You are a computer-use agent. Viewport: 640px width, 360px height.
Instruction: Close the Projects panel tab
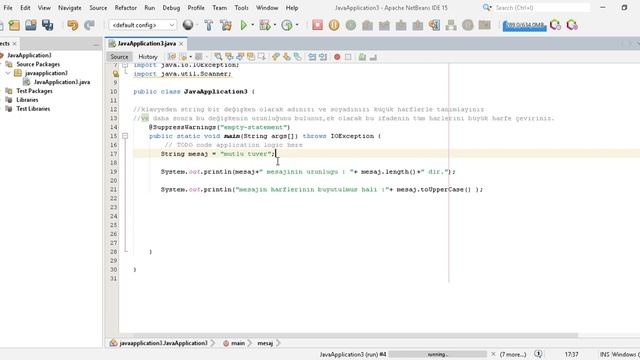(x=15, y=44)
